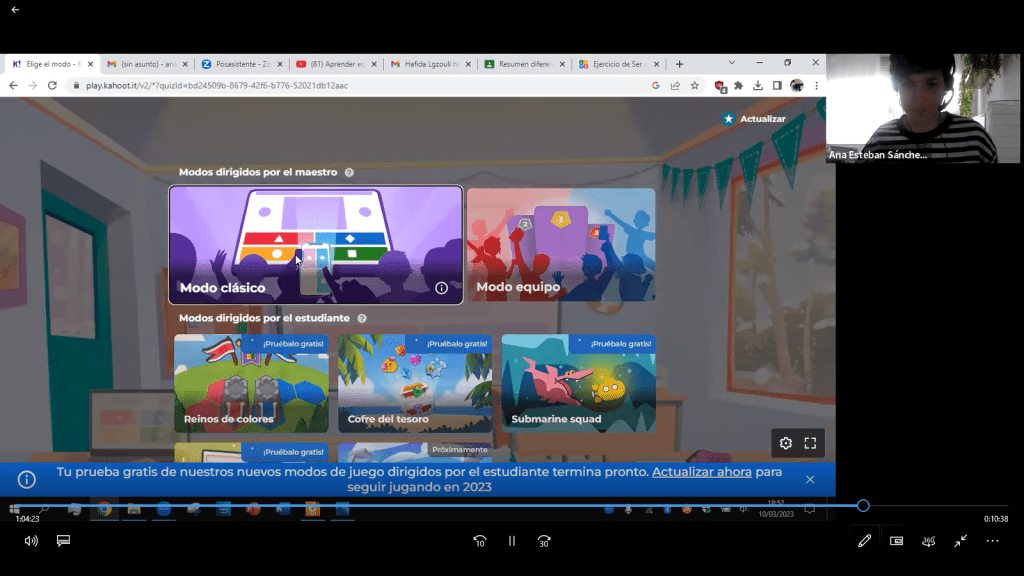Go back using the top-left arrow
This screenshot has height=576, width=1024.
coord(15,10)
